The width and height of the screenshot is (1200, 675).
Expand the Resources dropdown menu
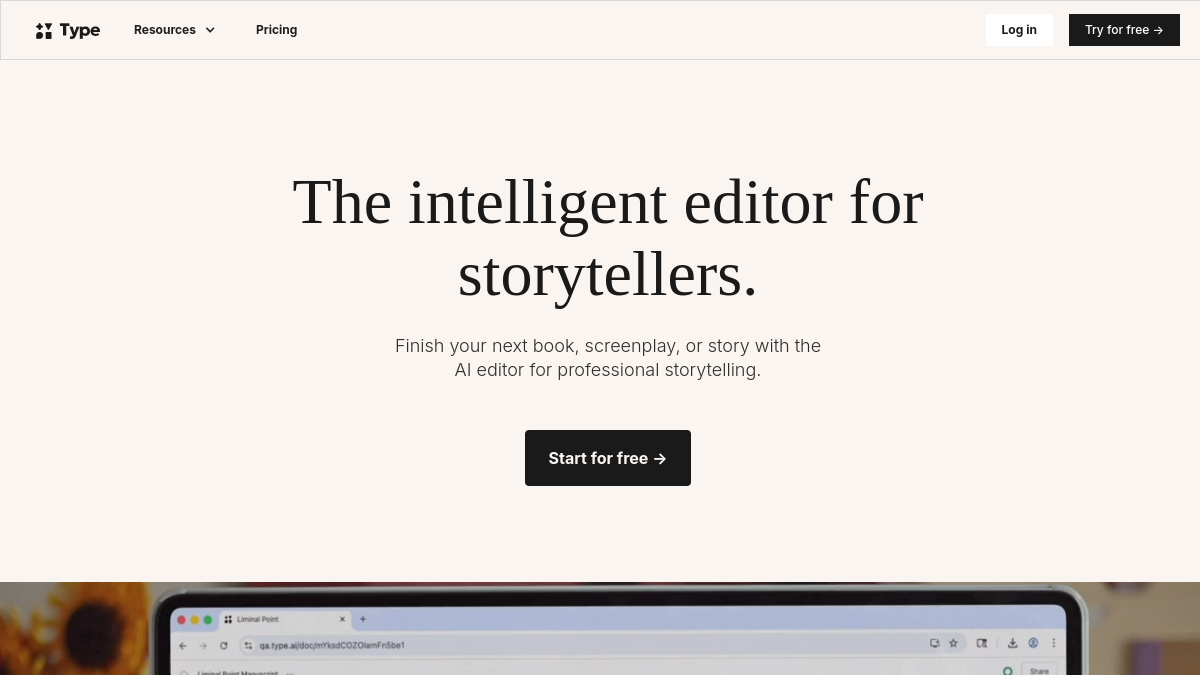tap(175, 30)
